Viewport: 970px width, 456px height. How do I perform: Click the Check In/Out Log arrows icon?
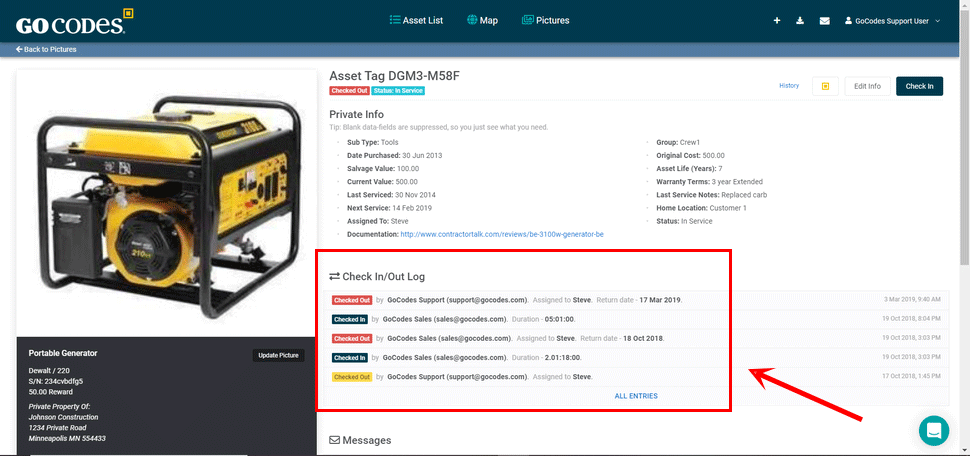[x=335, y=277]
